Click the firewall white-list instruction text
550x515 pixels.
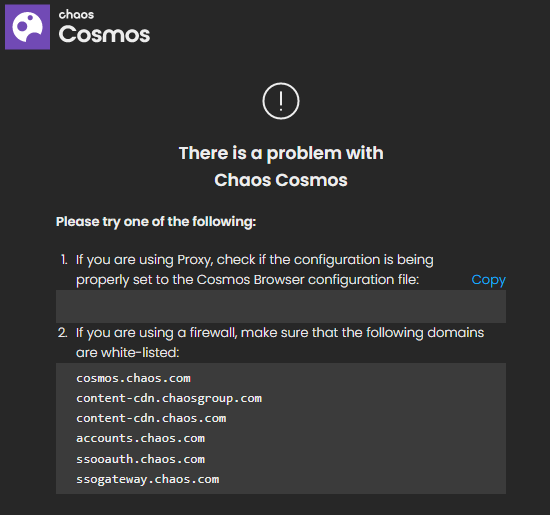280,342
